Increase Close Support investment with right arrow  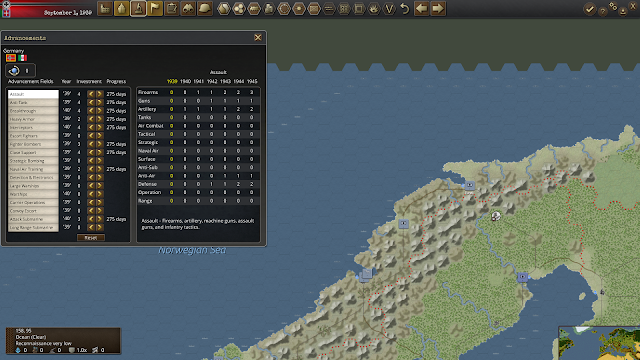pos(99,152)
